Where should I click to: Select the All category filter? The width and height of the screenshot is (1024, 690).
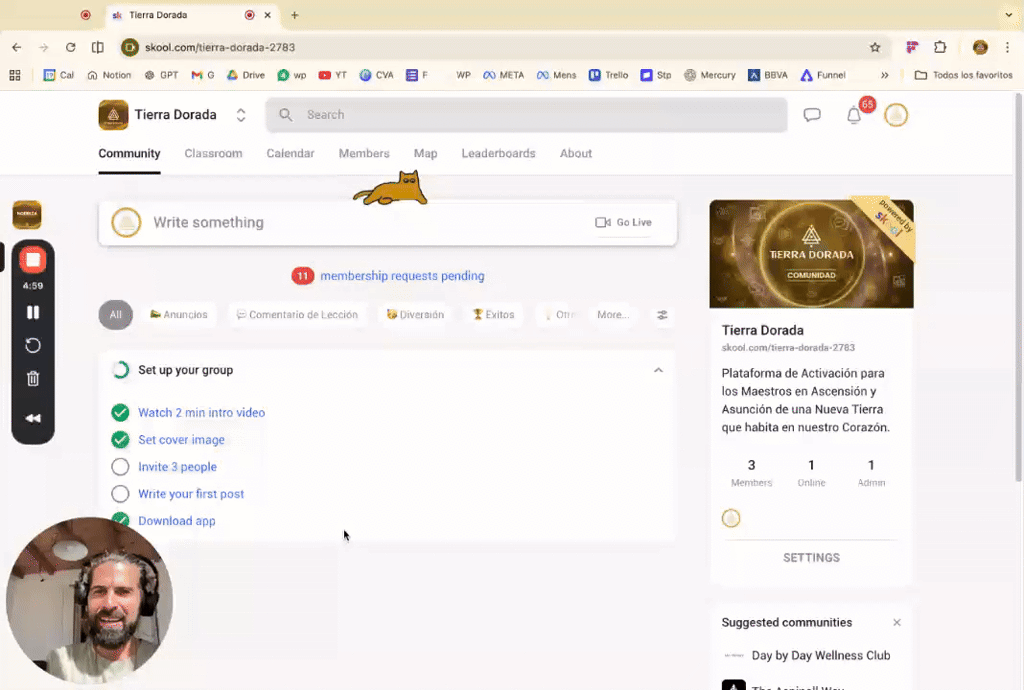[x=116, y=315]
